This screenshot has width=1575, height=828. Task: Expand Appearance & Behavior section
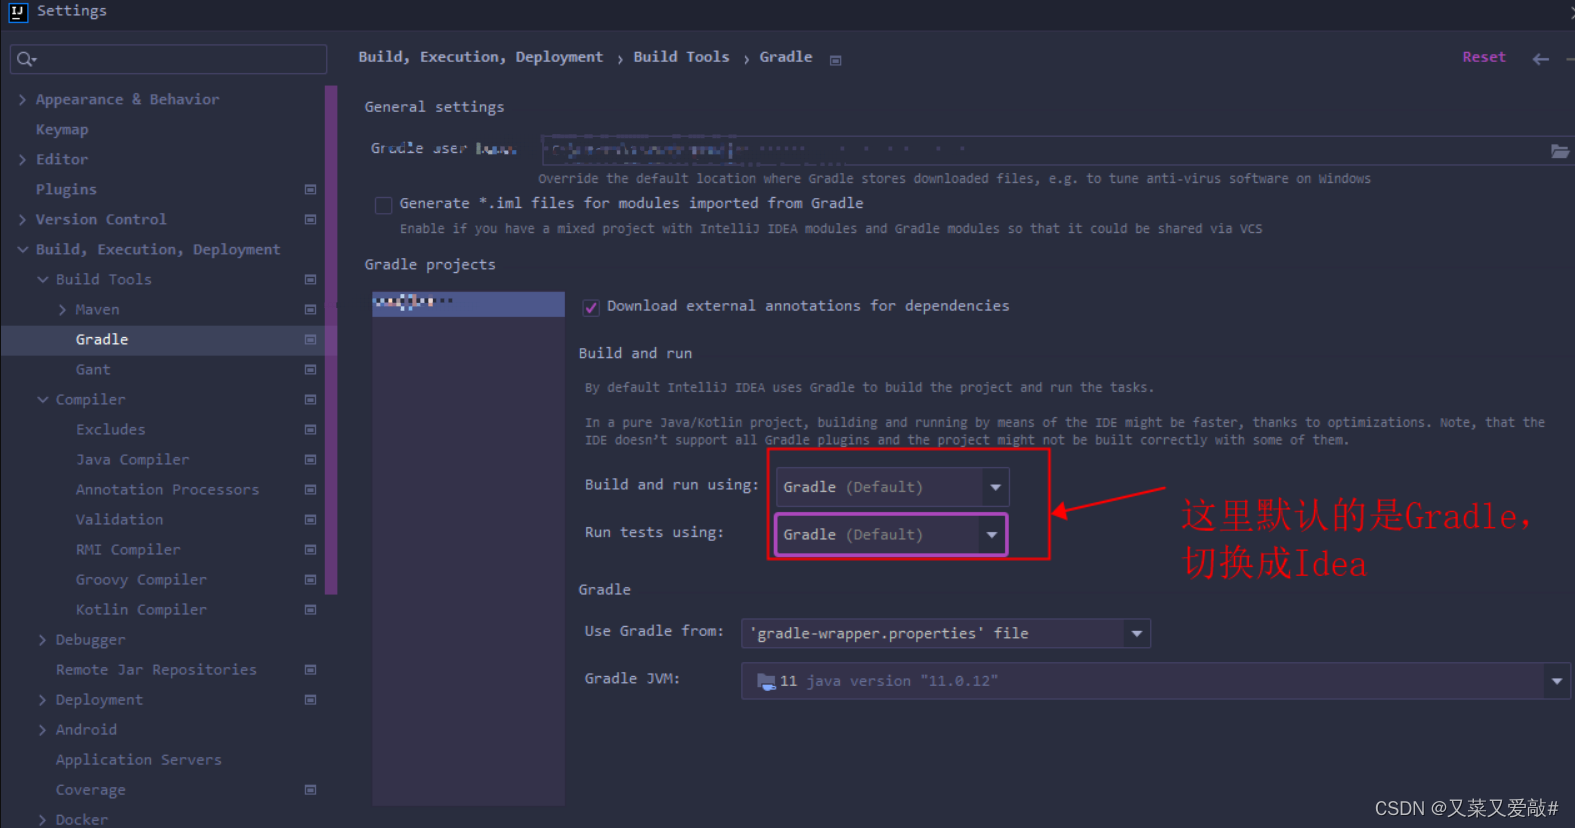point(22,99)
